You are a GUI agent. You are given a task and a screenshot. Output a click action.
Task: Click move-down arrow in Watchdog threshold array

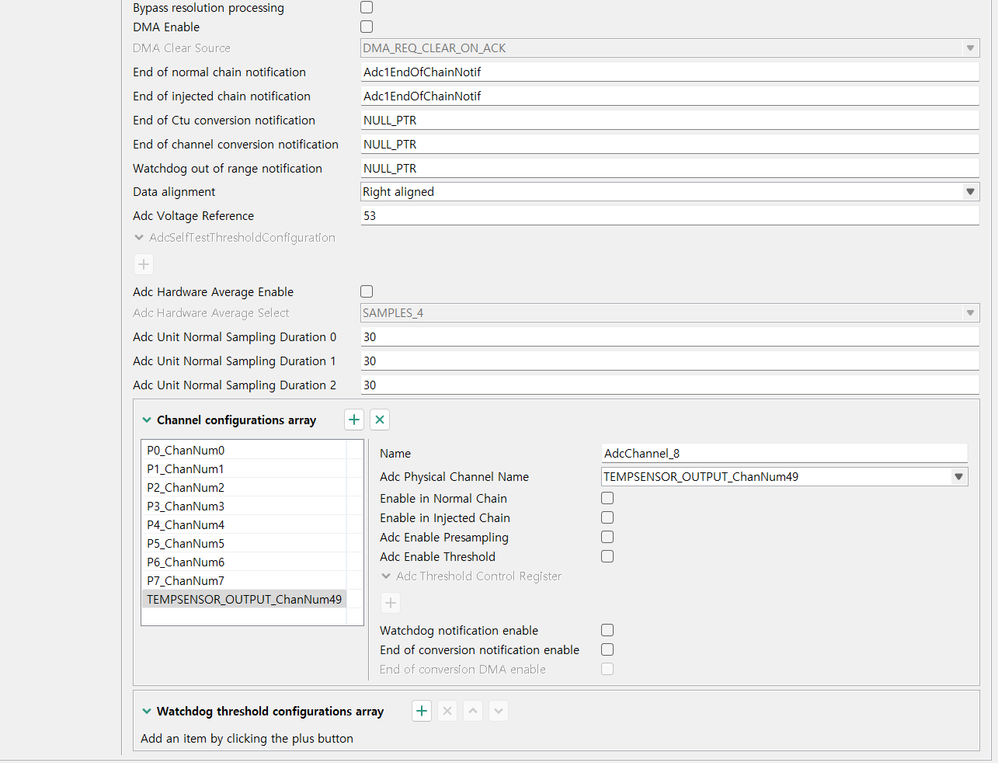tap(498, 711)
